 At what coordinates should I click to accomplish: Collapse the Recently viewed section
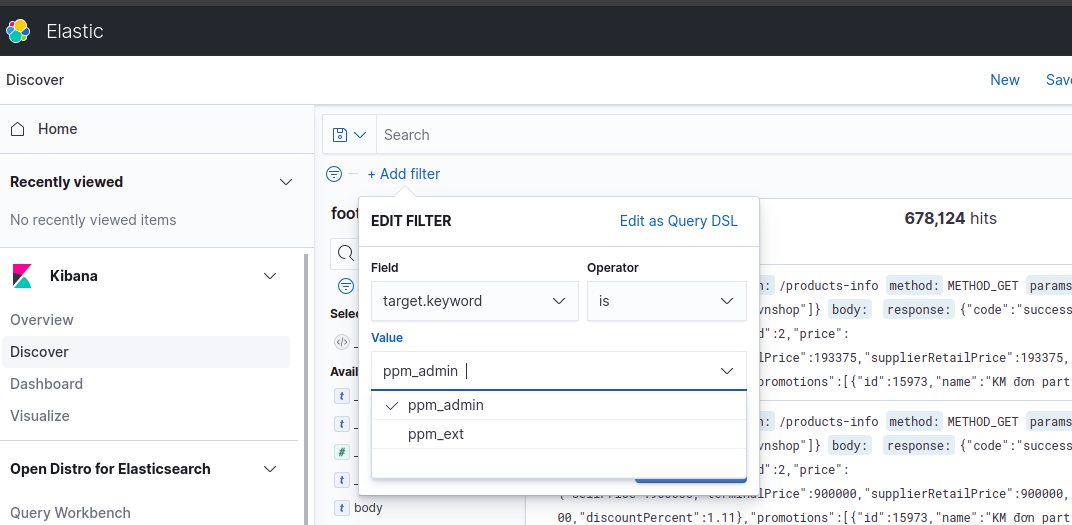pos(286,182)
